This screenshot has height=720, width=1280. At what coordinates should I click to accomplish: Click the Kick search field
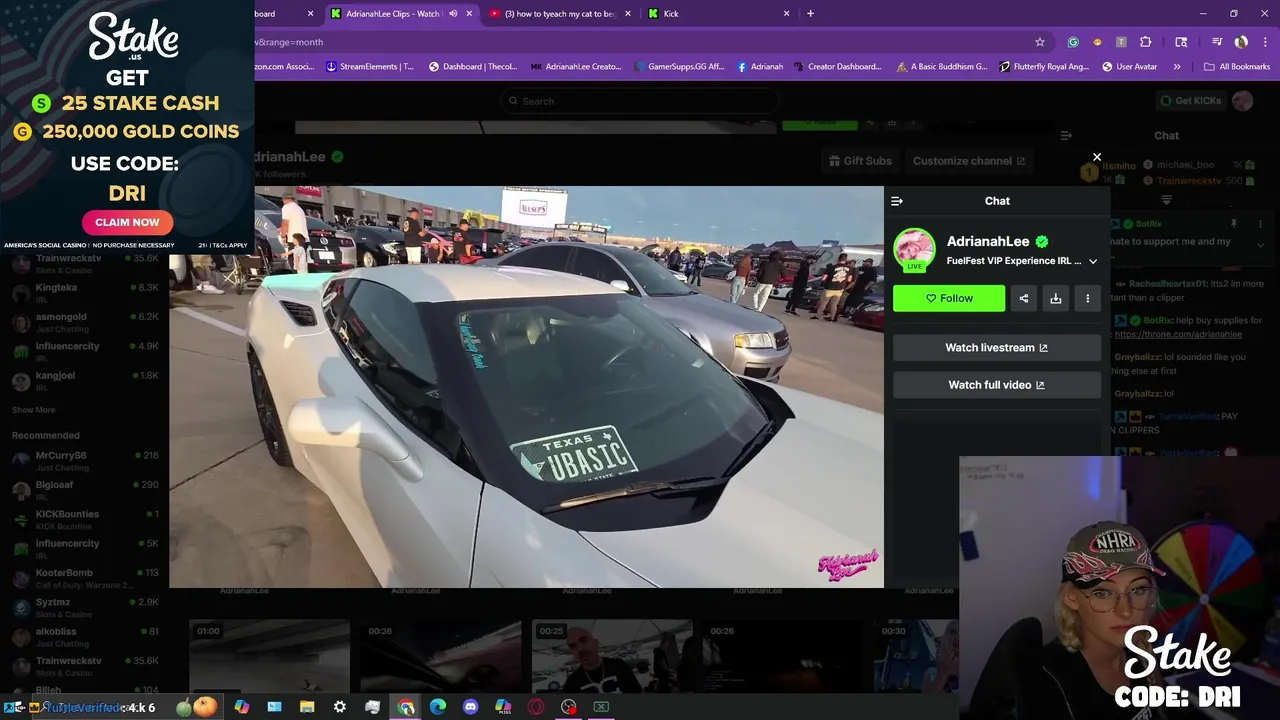(x=640, y=101)
